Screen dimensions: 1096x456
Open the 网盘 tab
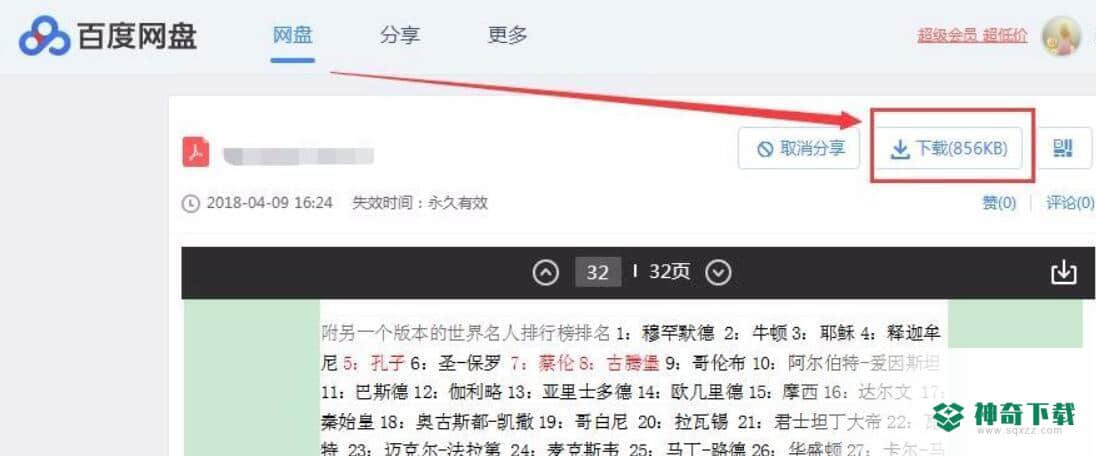point(292,35)
